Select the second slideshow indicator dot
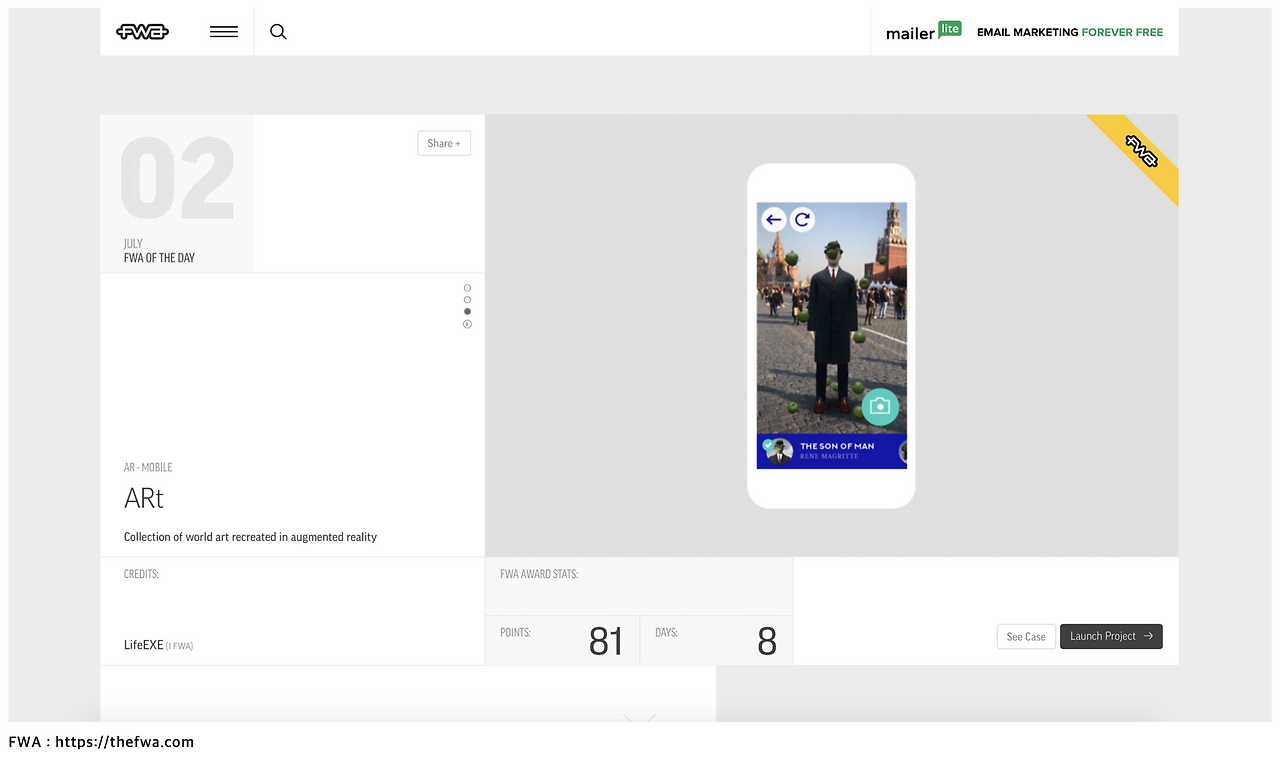 pyautogui.click(x=467, y=299)
